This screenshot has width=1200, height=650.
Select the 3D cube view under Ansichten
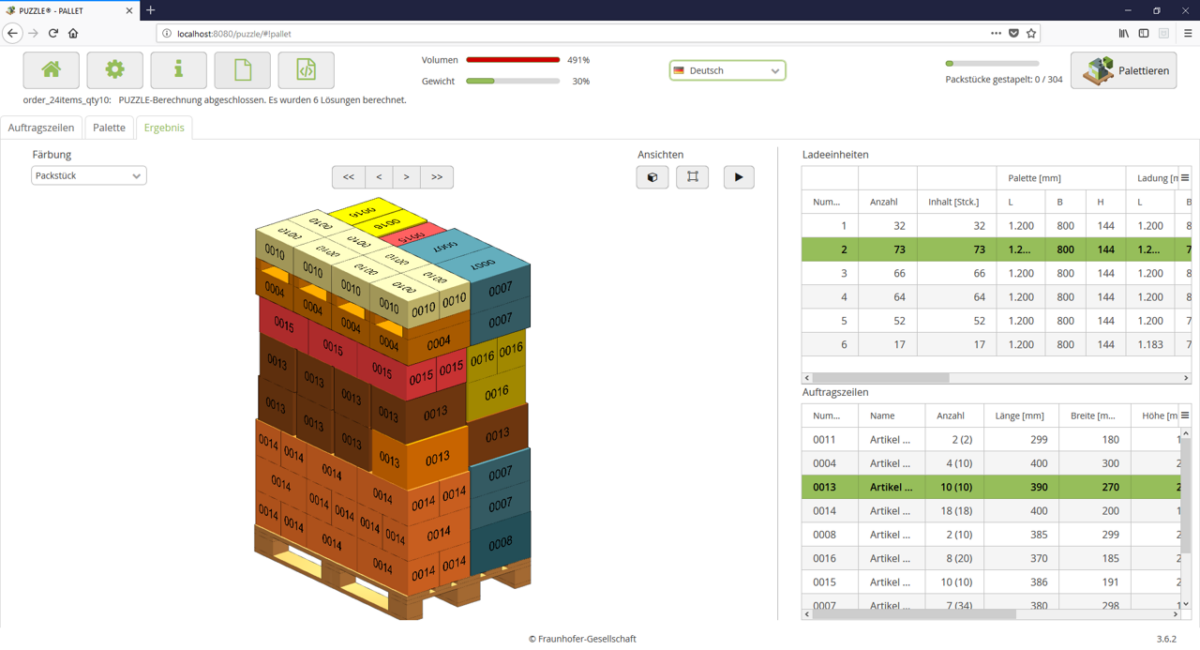point(652,177)
